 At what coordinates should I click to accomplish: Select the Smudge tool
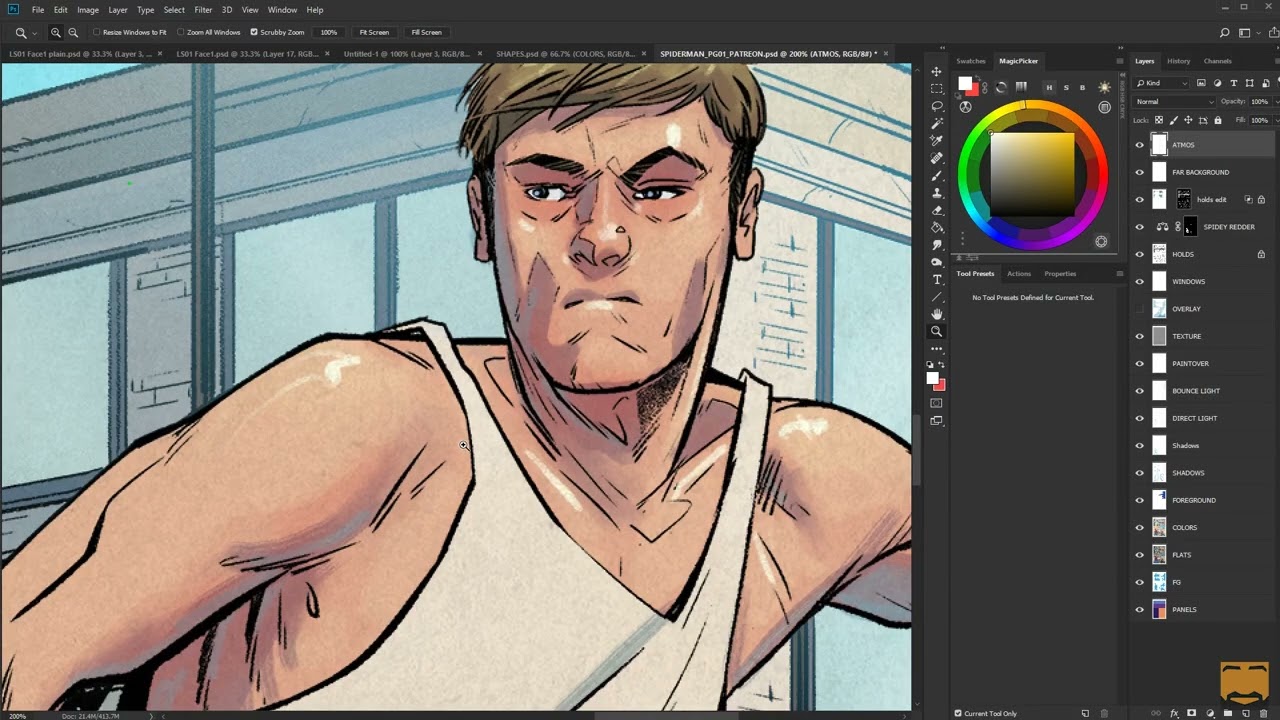click(937, 245)
